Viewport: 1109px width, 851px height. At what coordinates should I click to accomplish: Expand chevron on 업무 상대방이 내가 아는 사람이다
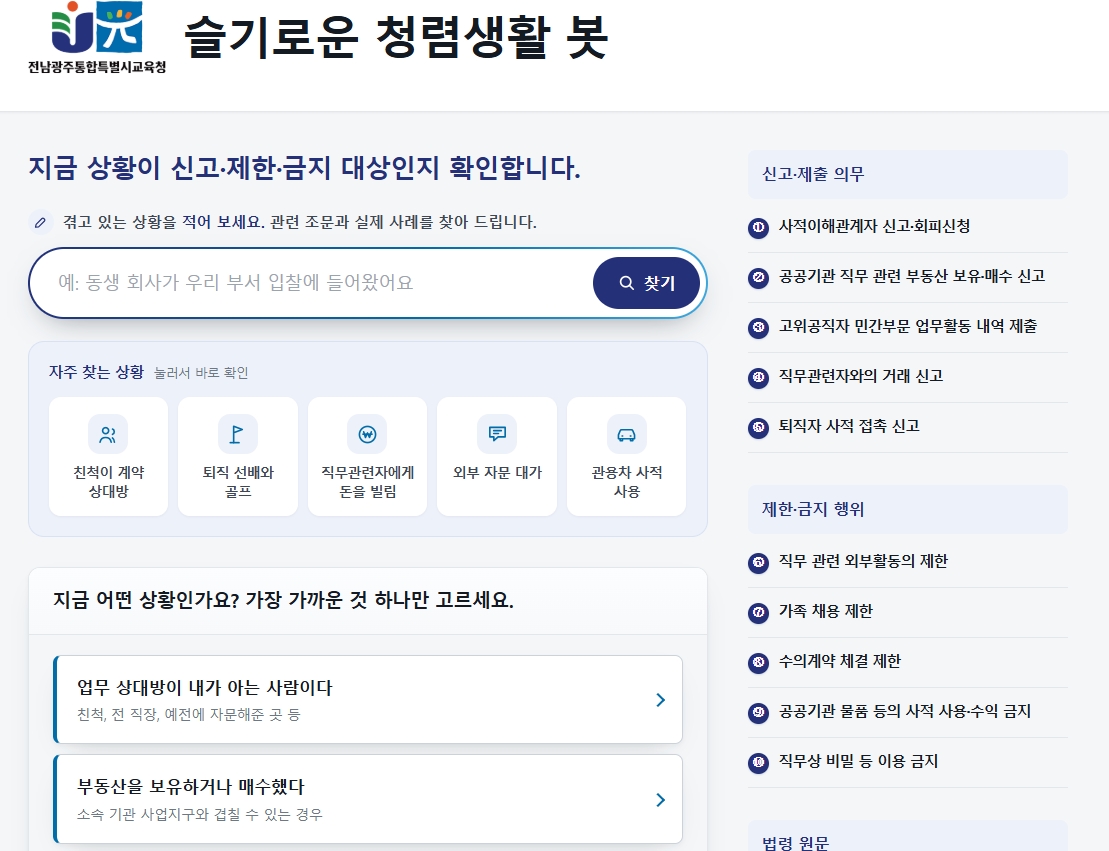pyautogui.click(x=661, y=700)
